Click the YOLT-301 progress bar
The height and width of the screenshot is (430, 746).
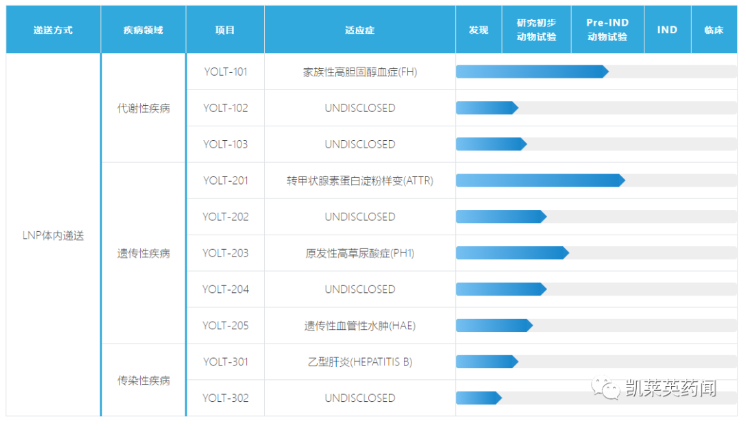[487, 362]
